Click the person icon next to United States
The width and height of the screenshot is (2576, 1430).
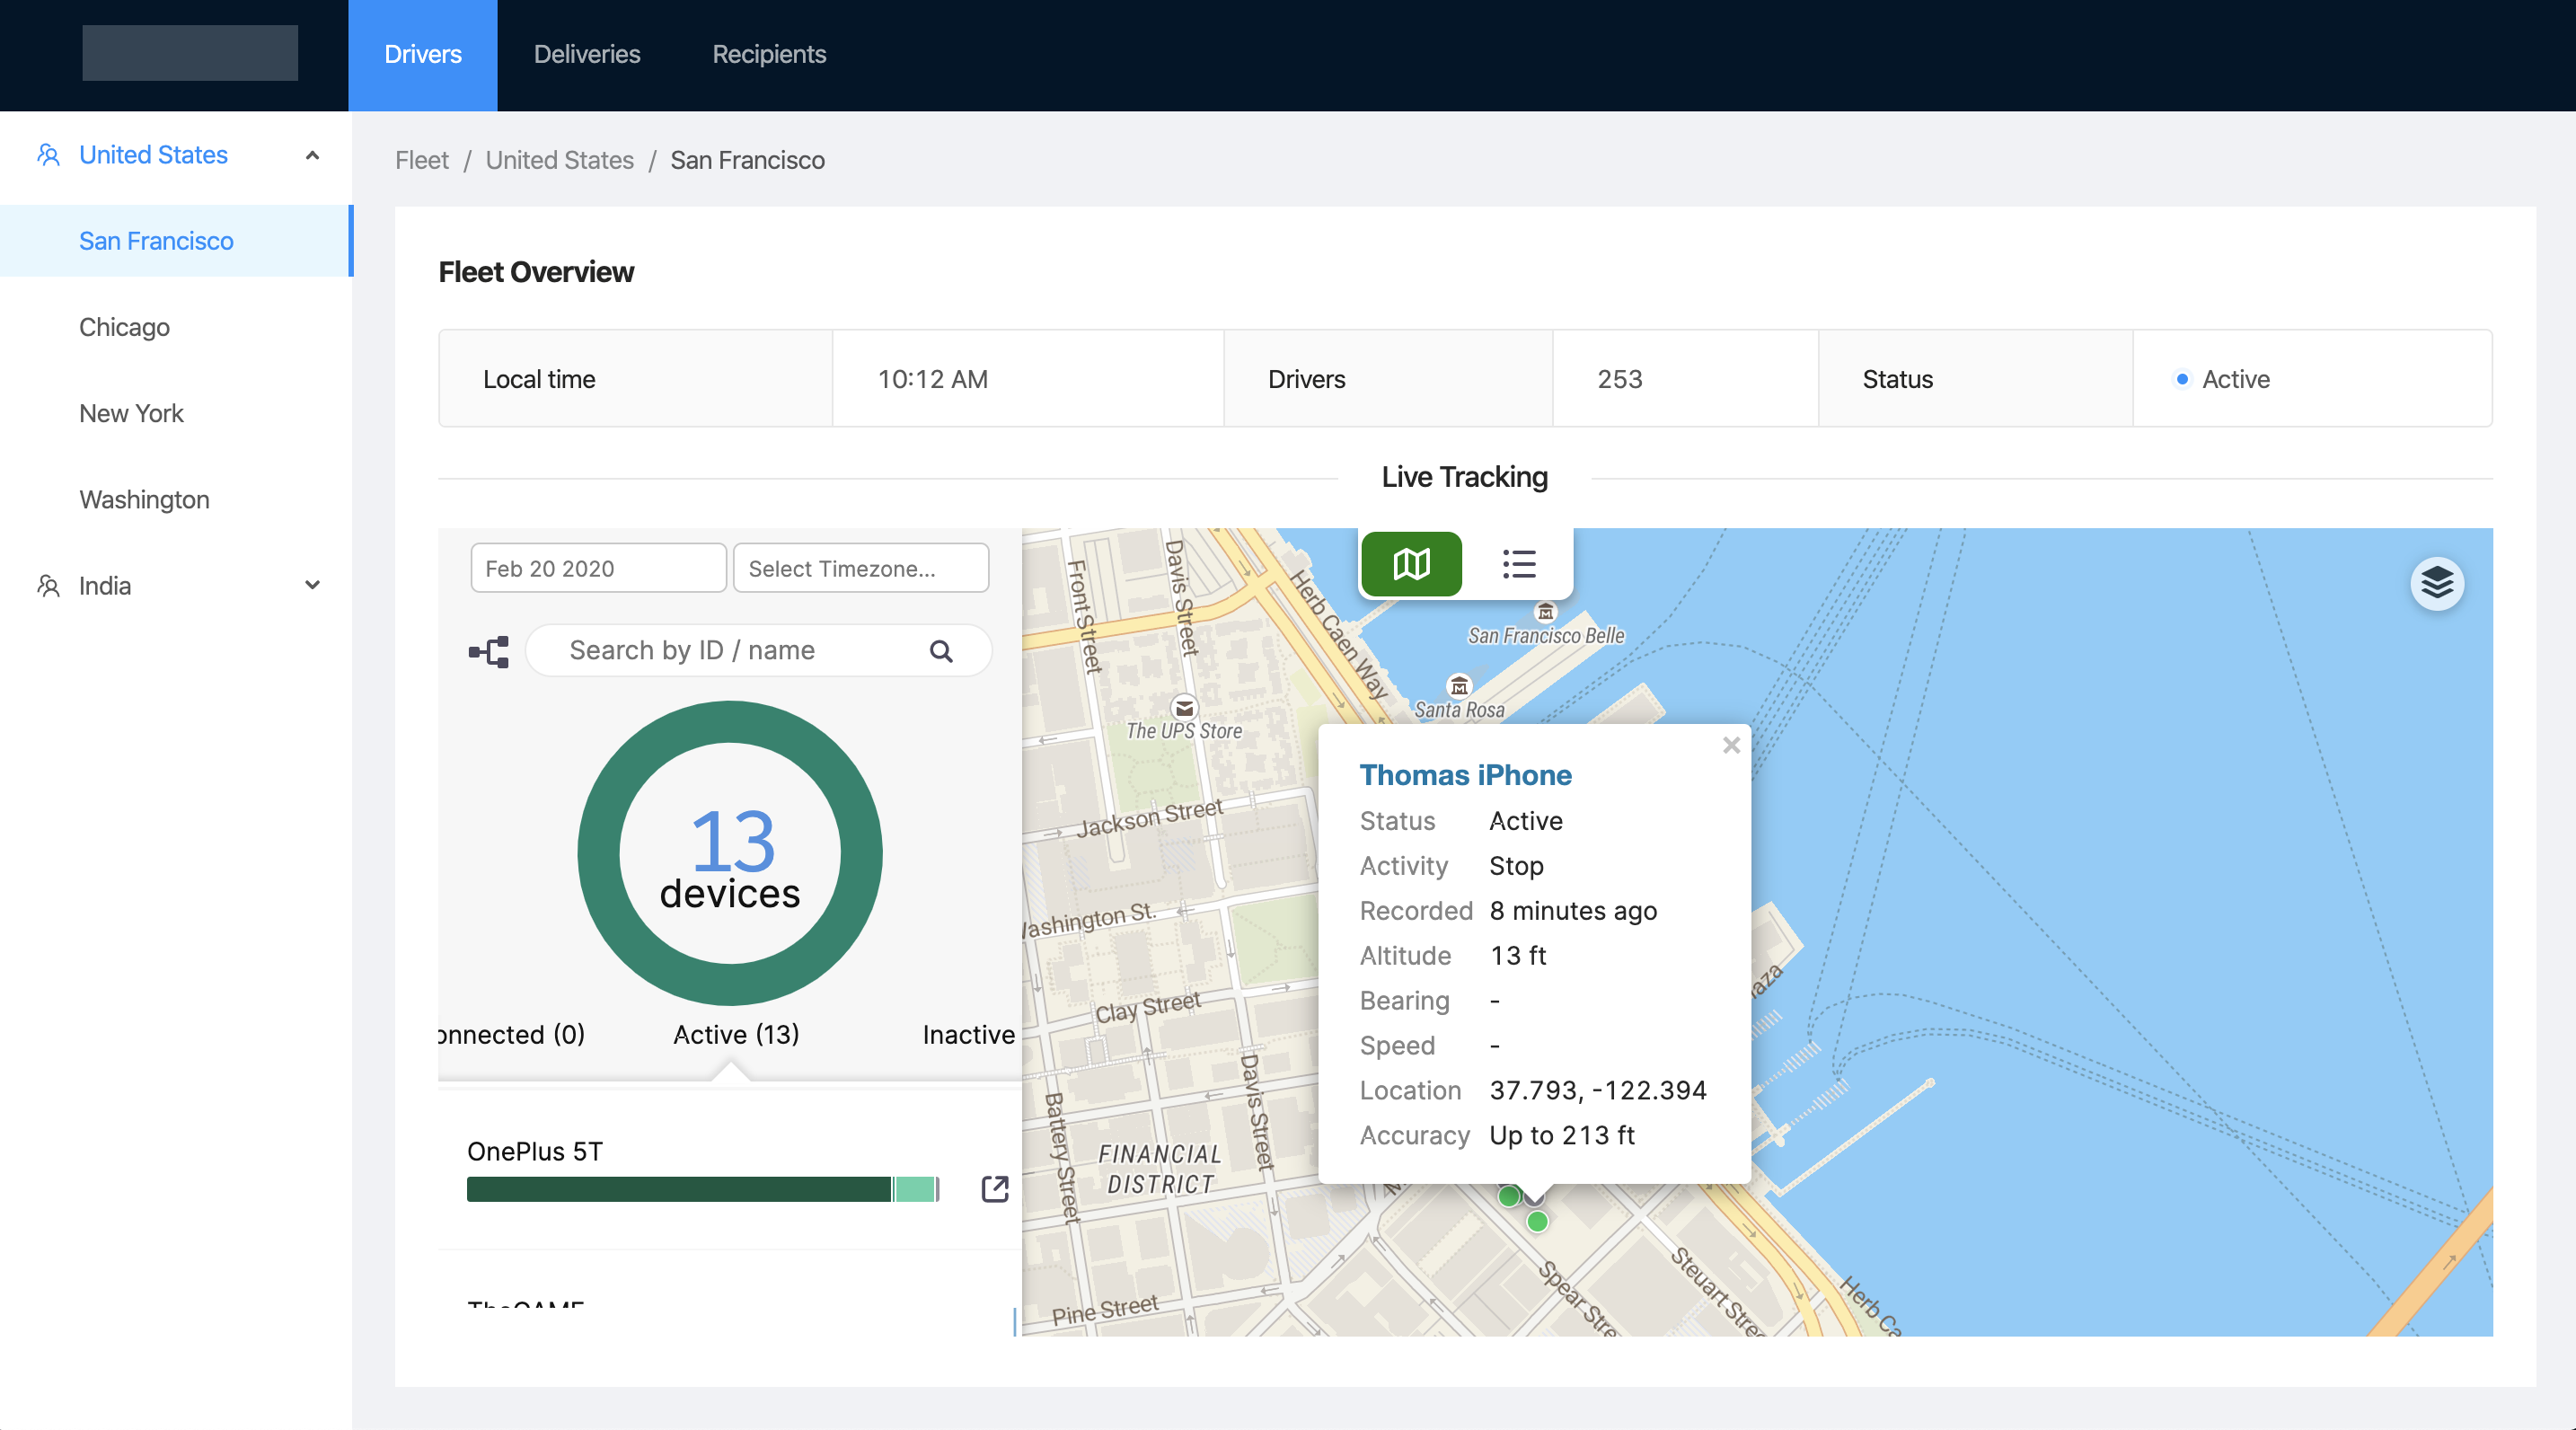coord(48,155)
